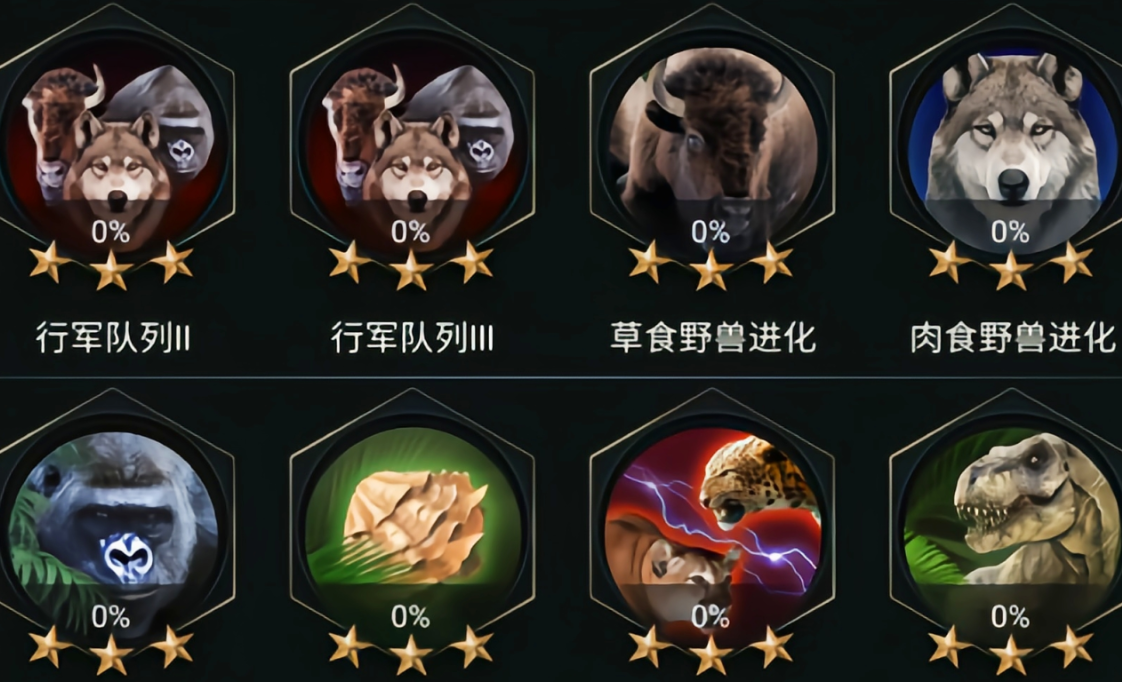Click the 行军队列II label
Viewport: 1122px width, 682px height.
pos(113,338)
